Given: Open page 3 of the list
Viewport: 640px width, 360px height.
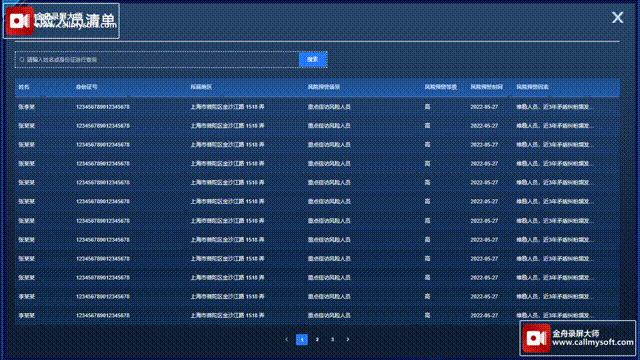Looking at the screenshot, I should (x=332, y=340).
